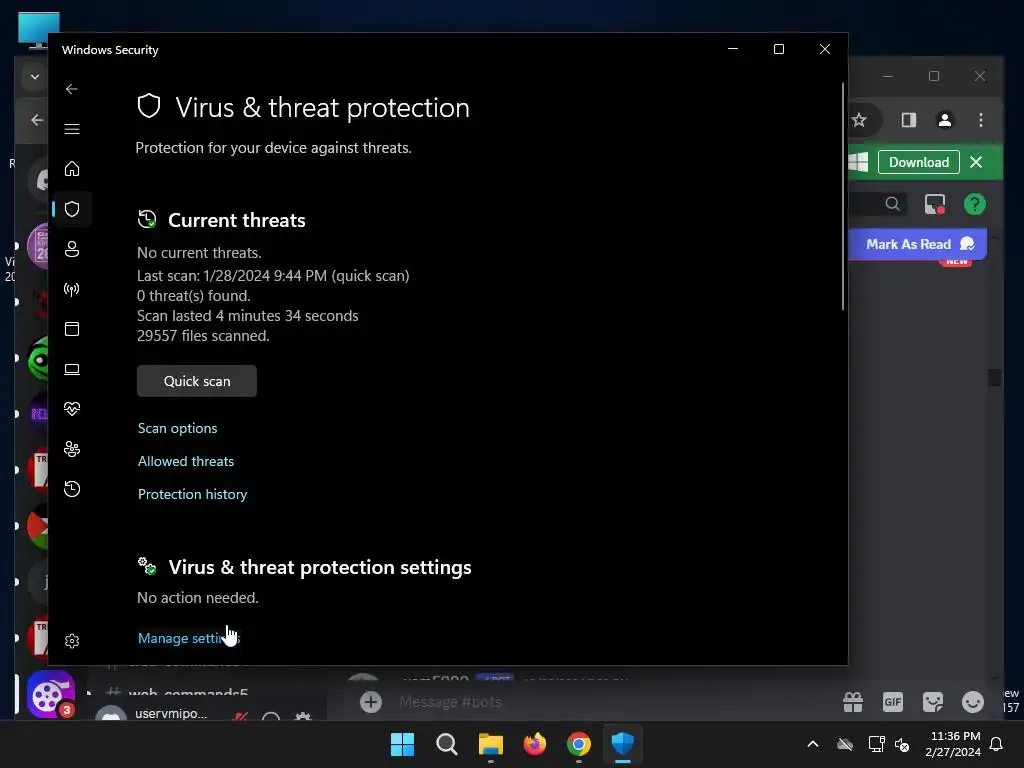1024x768 pixels.
Task: Open Windows Start menu
Action: tap(402, 744)
